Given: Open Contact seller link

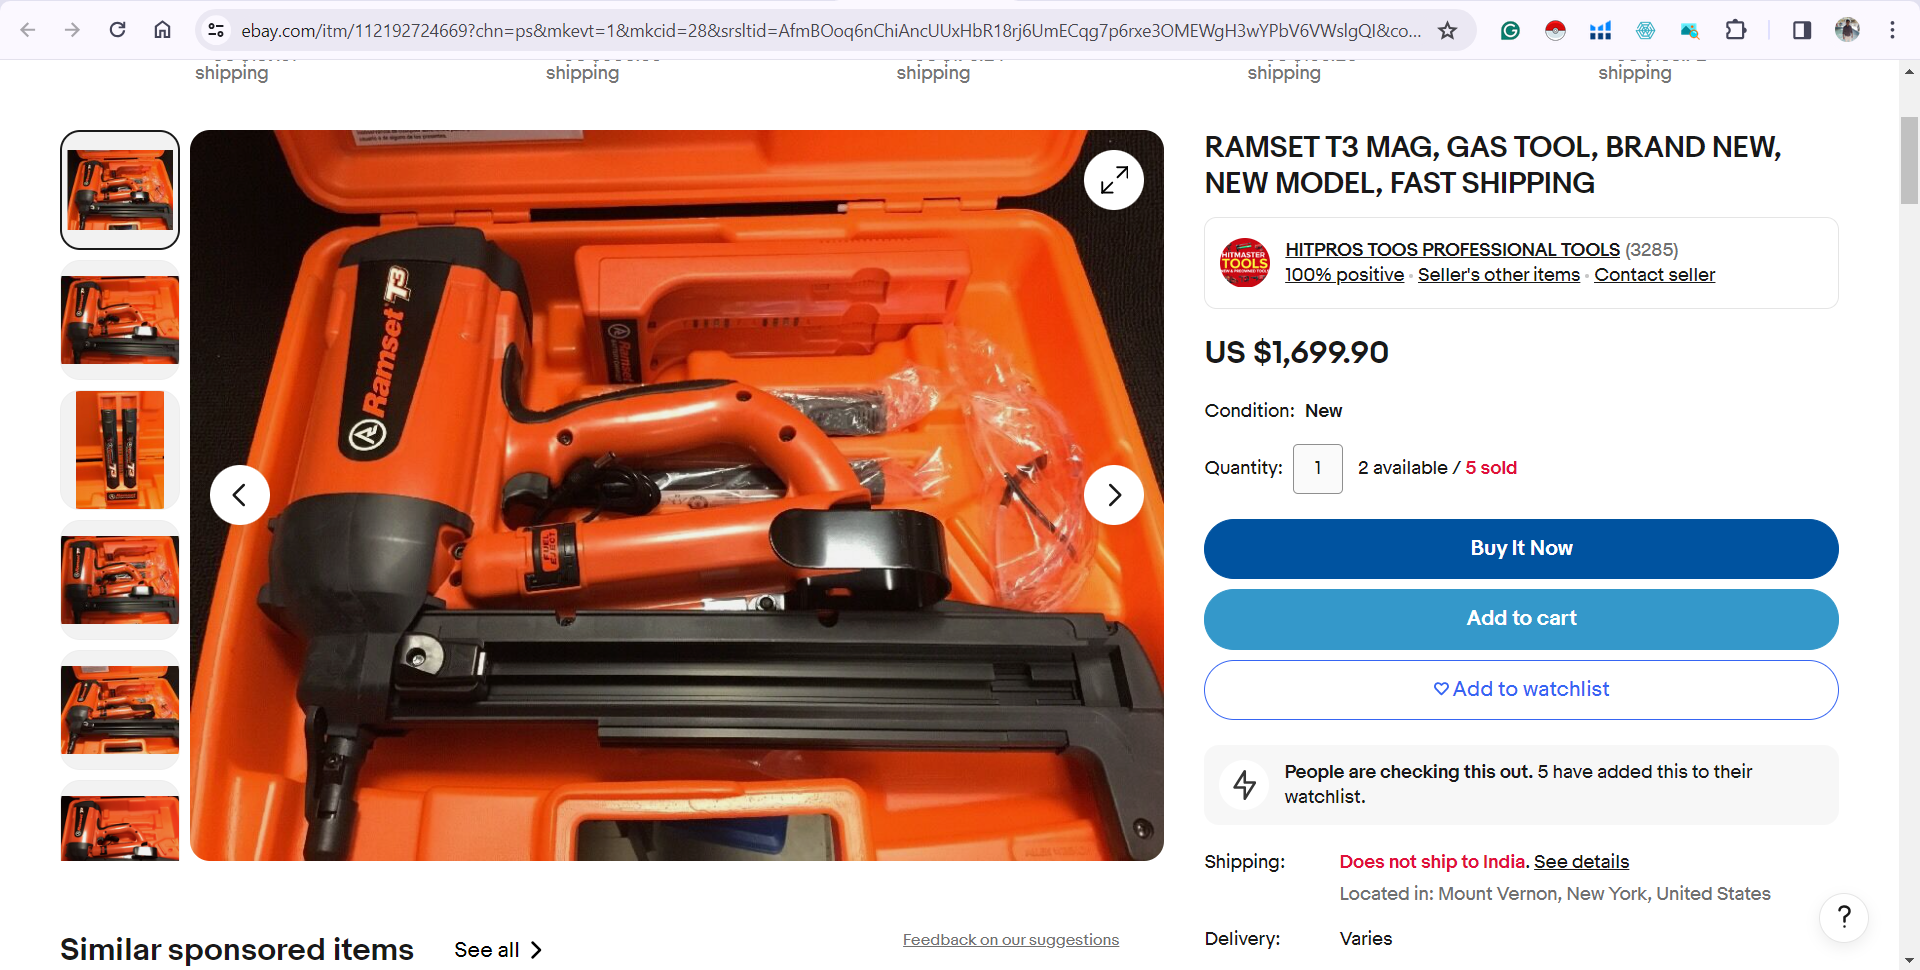Looking at the screenshot, I should pyautogui.click(x=1654, y=275).
